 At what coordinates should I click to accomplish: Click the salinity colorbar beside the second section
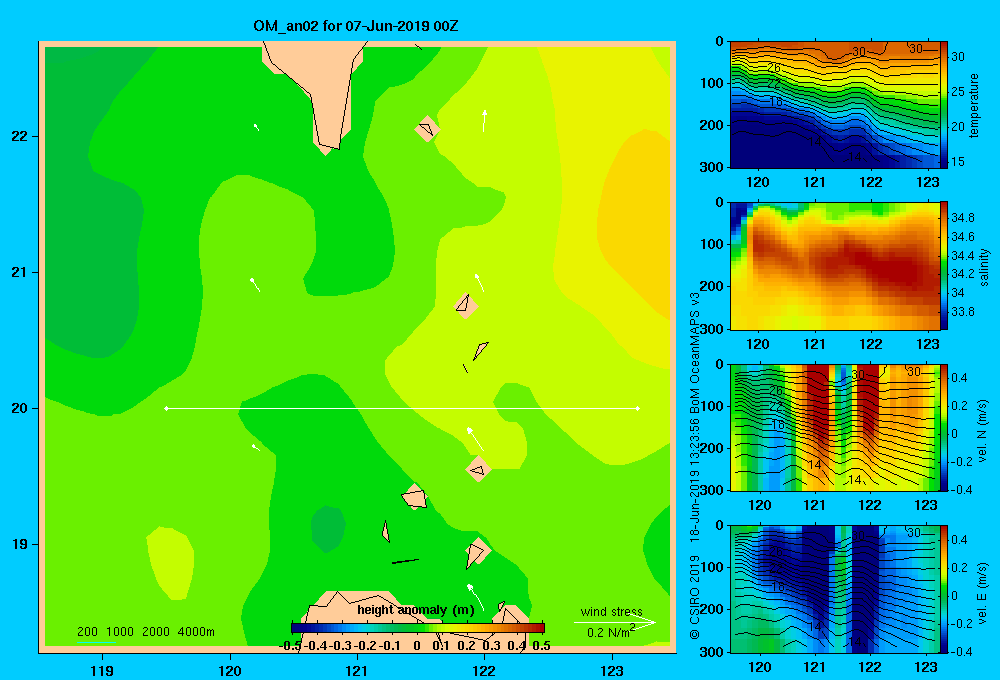944,266
